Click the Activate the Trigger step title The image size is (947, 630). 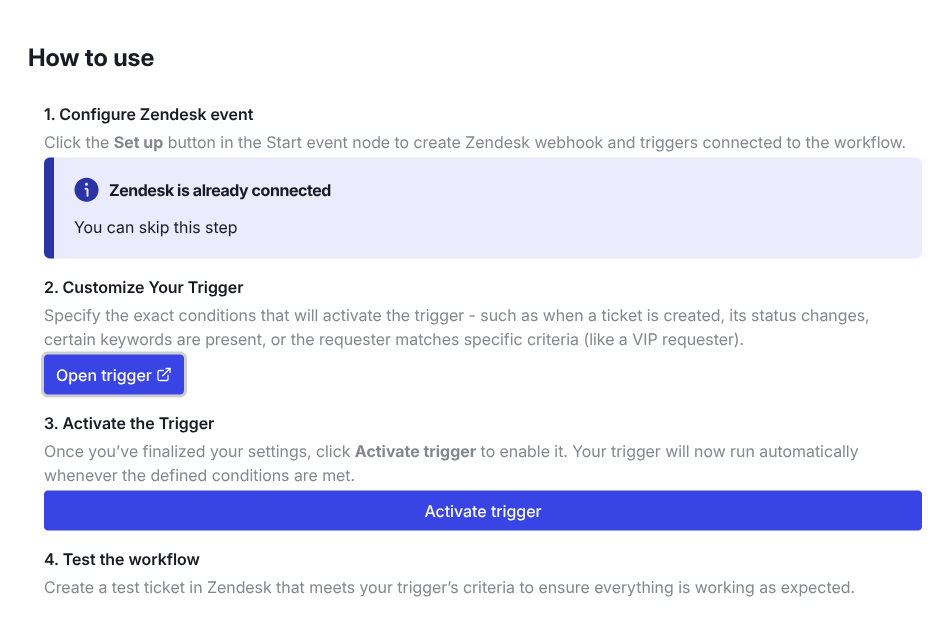pyautogui.click(x=128, y=423)
